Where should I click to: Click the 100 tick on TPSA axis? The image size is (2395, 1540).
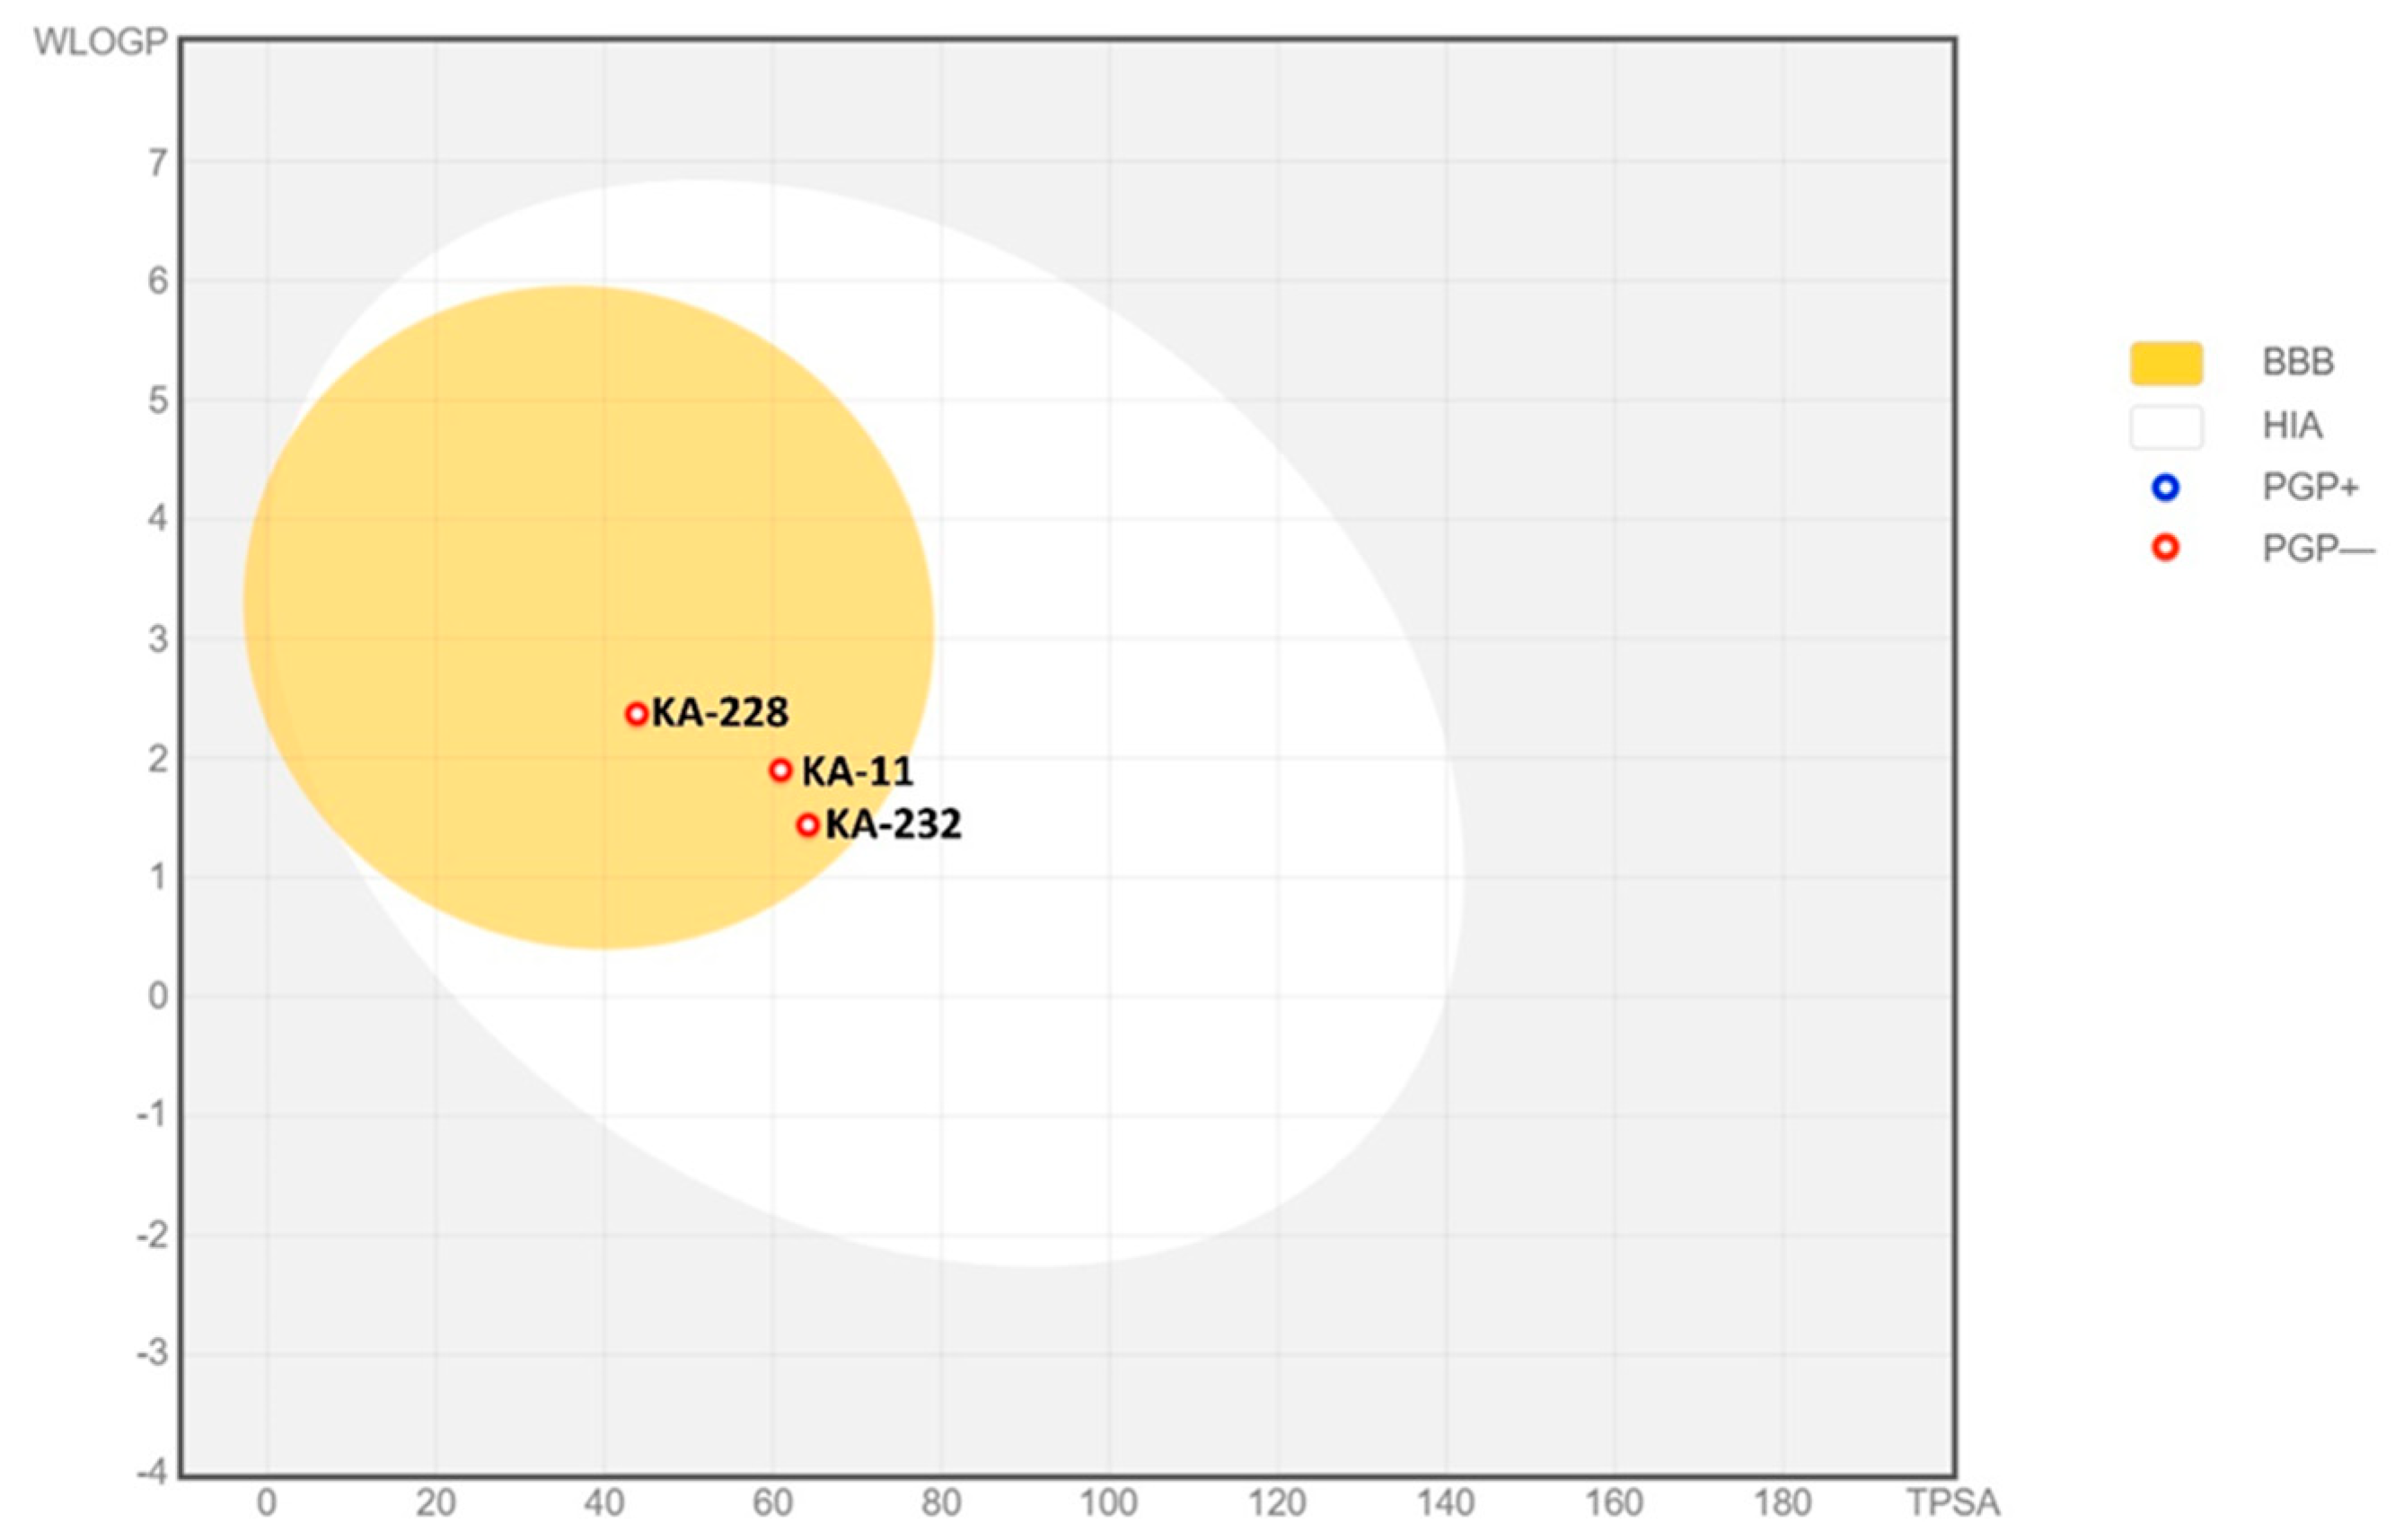click(1108, 1503)
